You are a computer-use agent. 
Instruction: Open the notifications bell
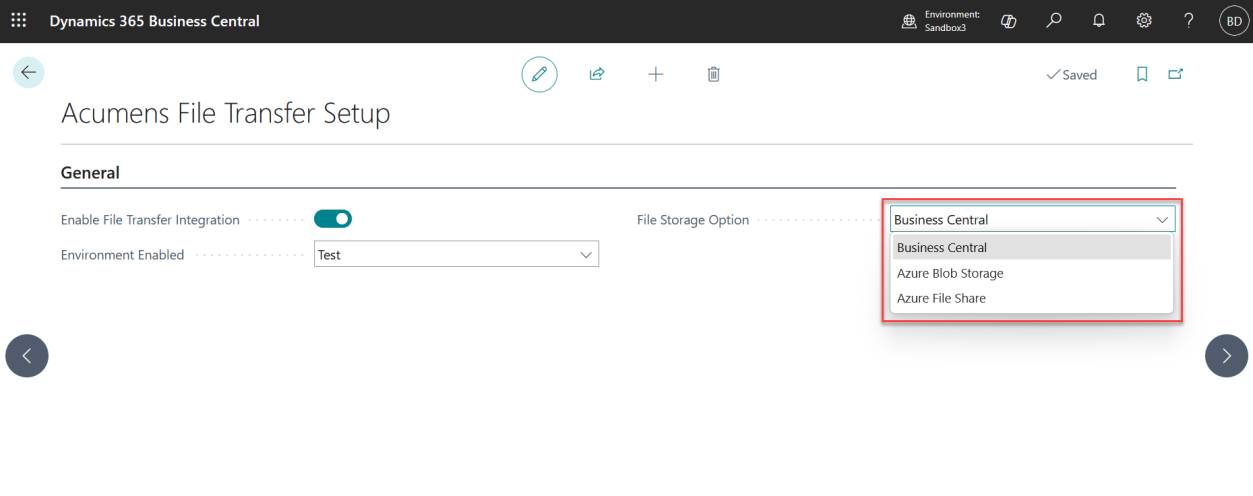(1099, 21)
